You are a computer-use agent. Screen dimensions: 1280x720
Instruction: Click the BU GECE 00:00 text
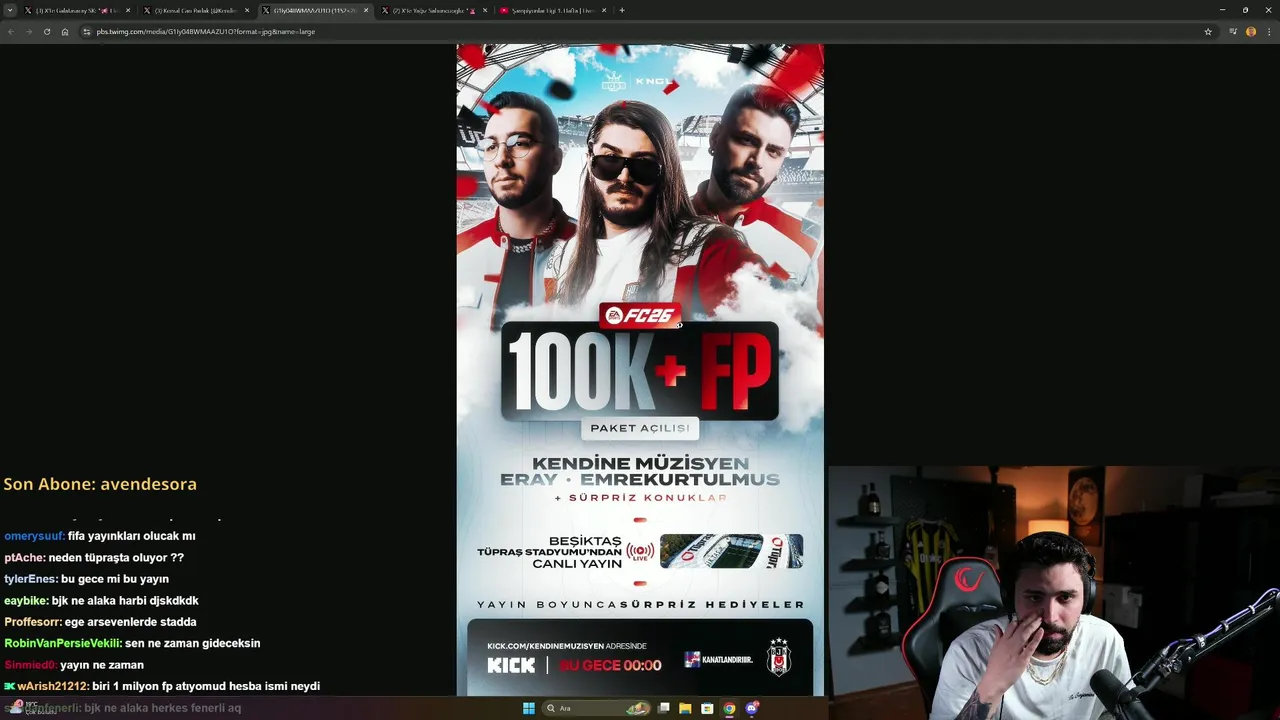[610, 665]
